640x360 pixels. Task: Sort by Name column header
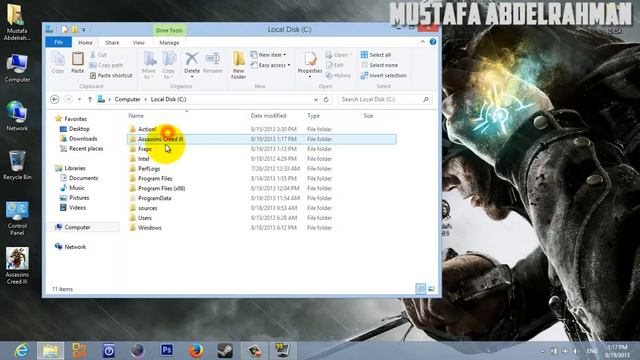(136, 116)
